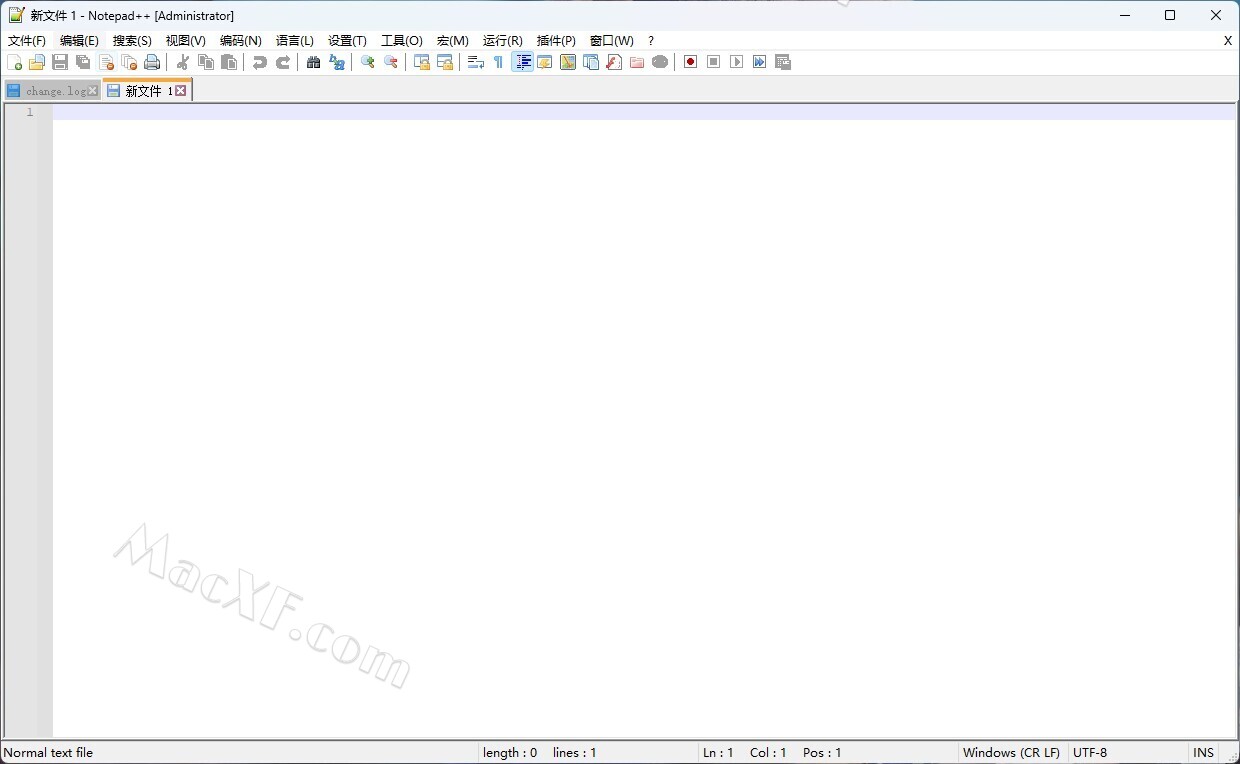Open Folder as Workspace icon
The height and width of the screenshot is (764, 1240).
point(637,62)
